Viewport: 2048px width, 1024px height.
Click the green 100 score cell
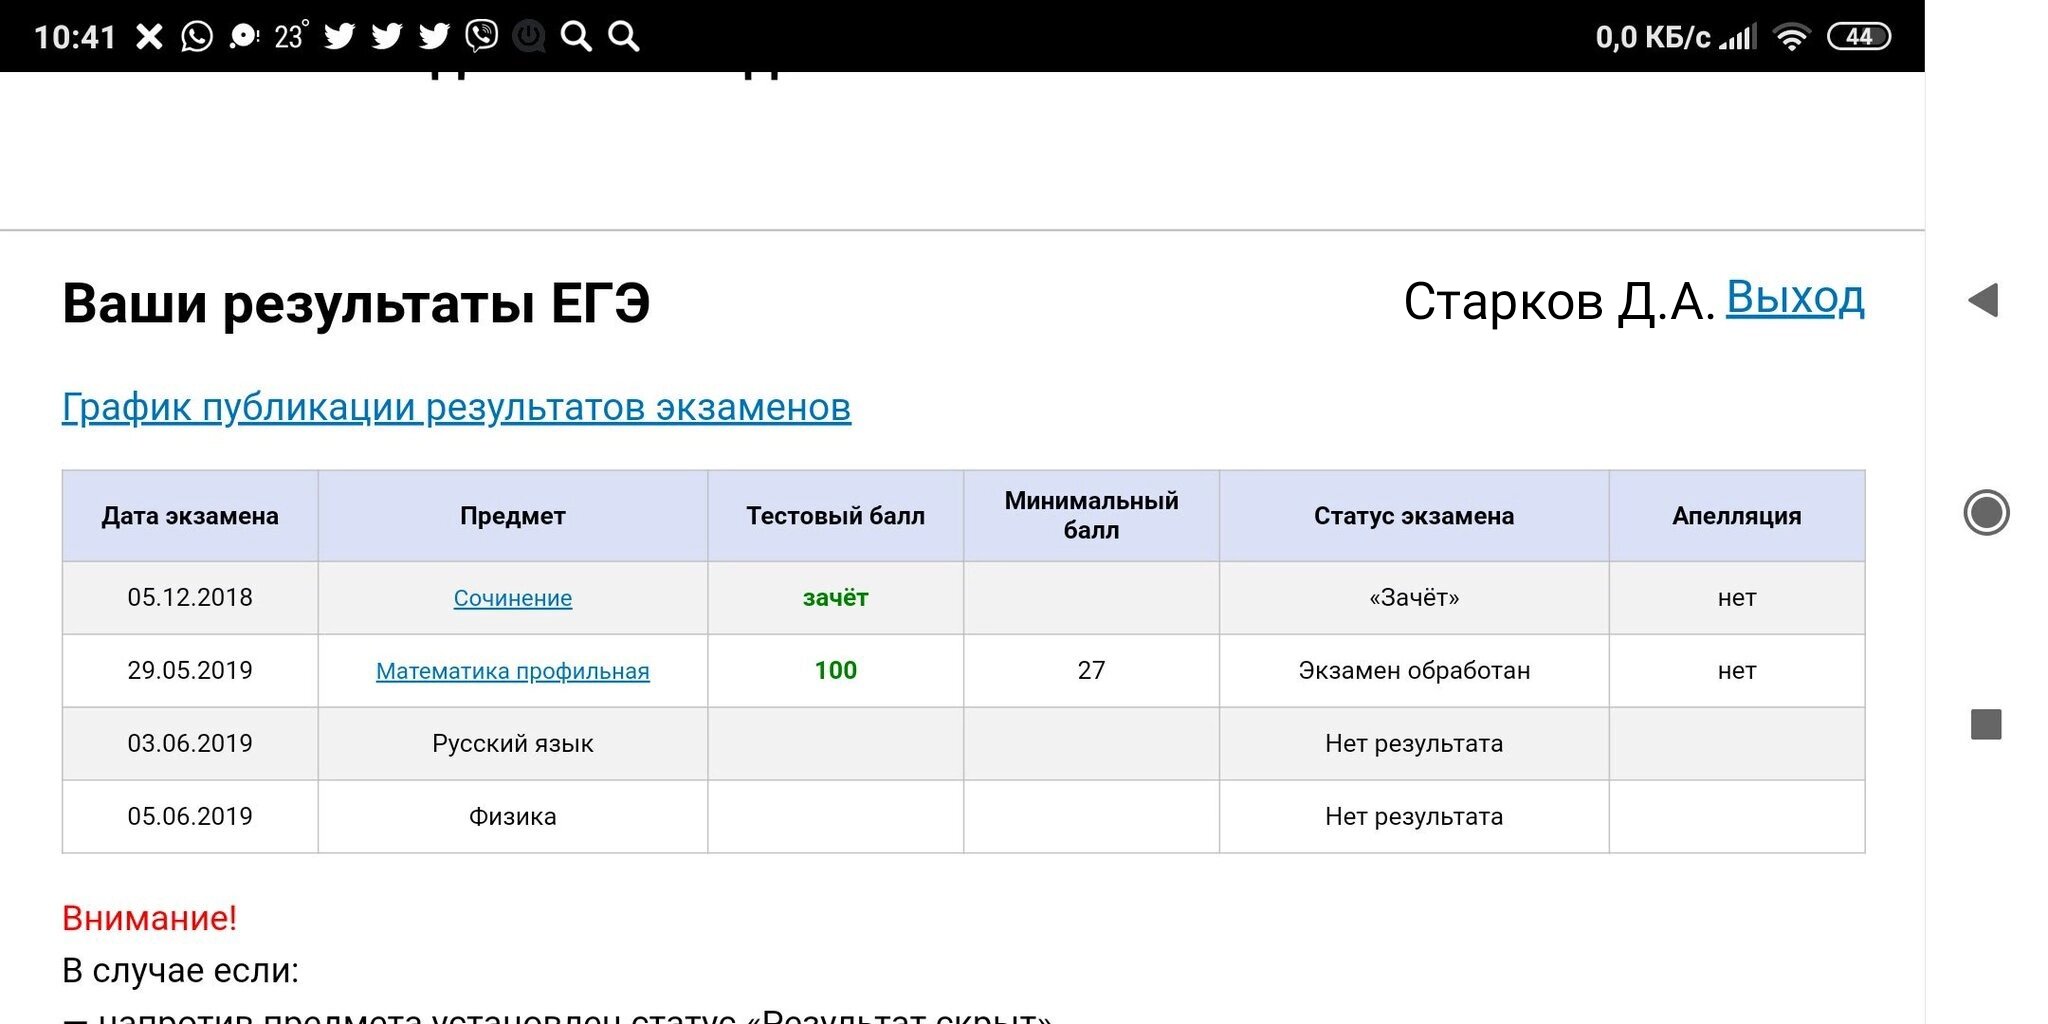[835, 671]
